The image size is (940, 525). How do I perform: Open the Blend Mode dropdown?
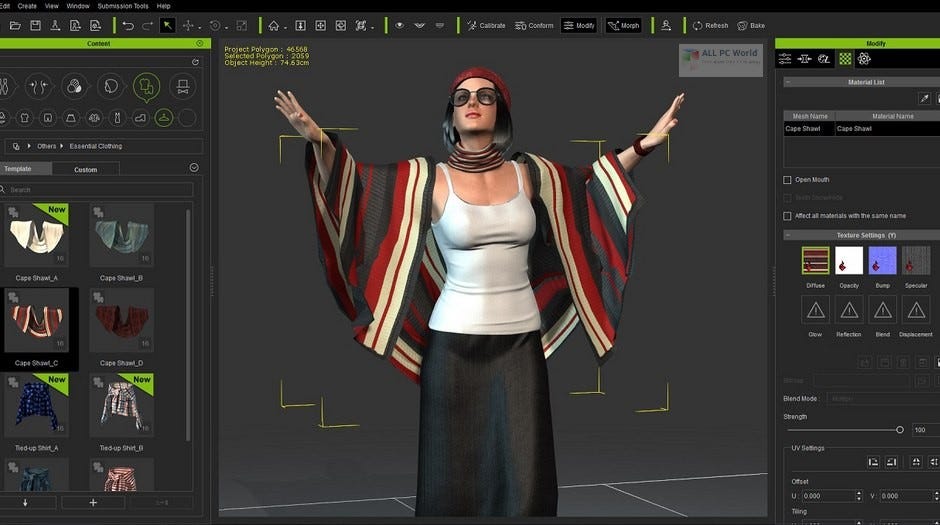click(882, 399)
